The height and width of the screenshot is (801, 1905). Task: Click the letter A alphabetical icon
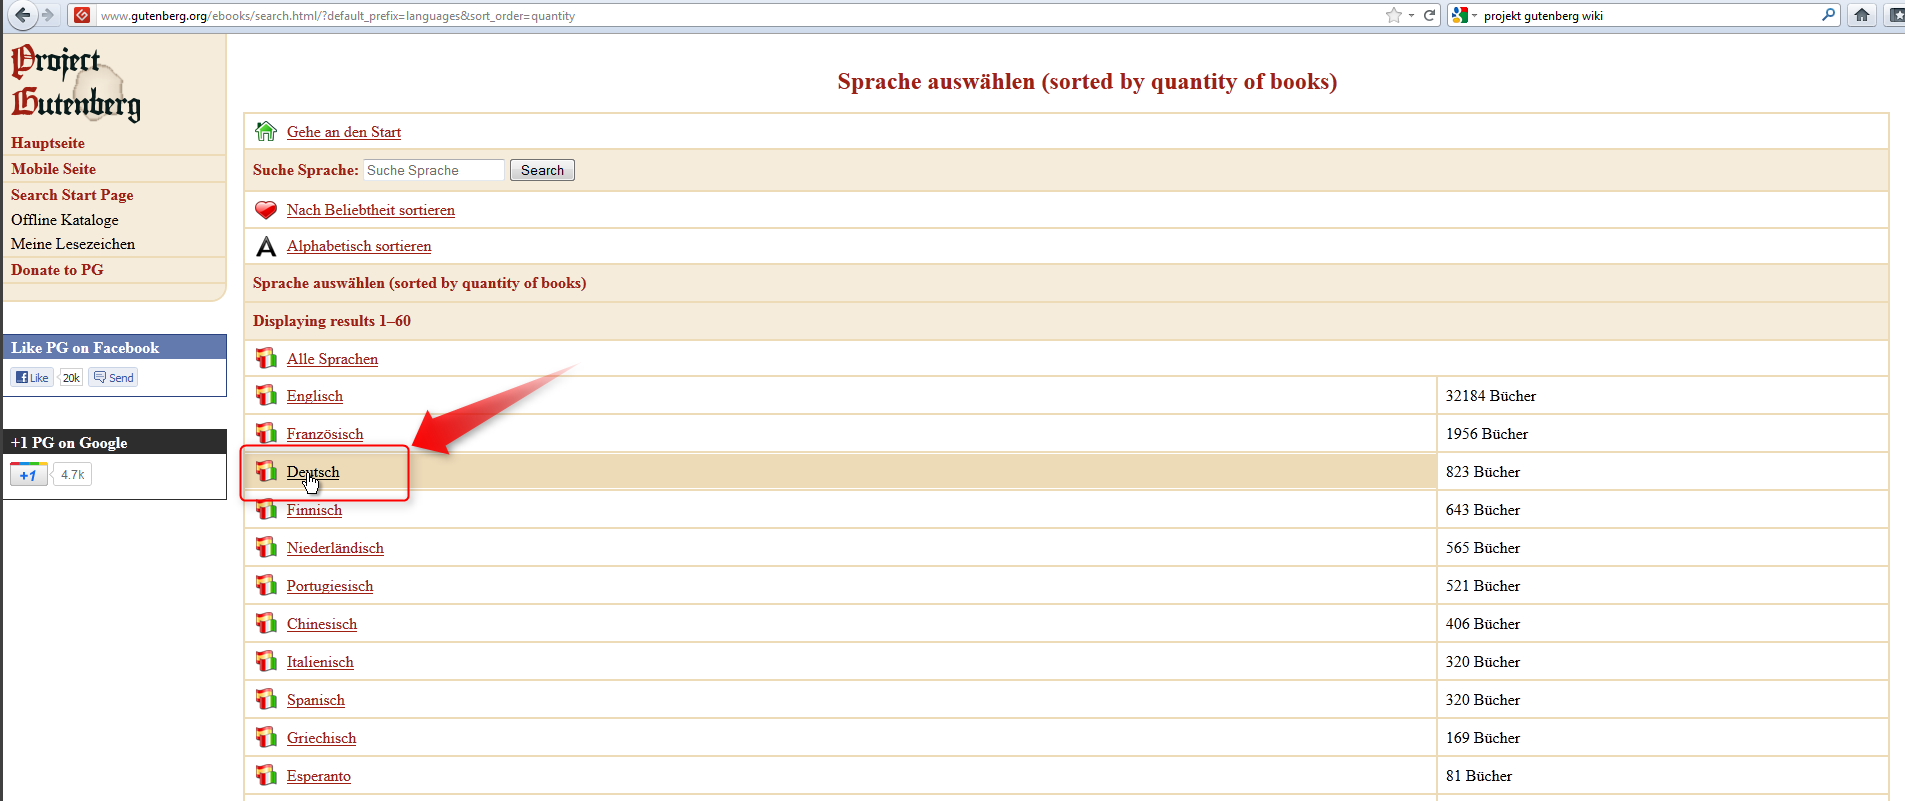266,246
